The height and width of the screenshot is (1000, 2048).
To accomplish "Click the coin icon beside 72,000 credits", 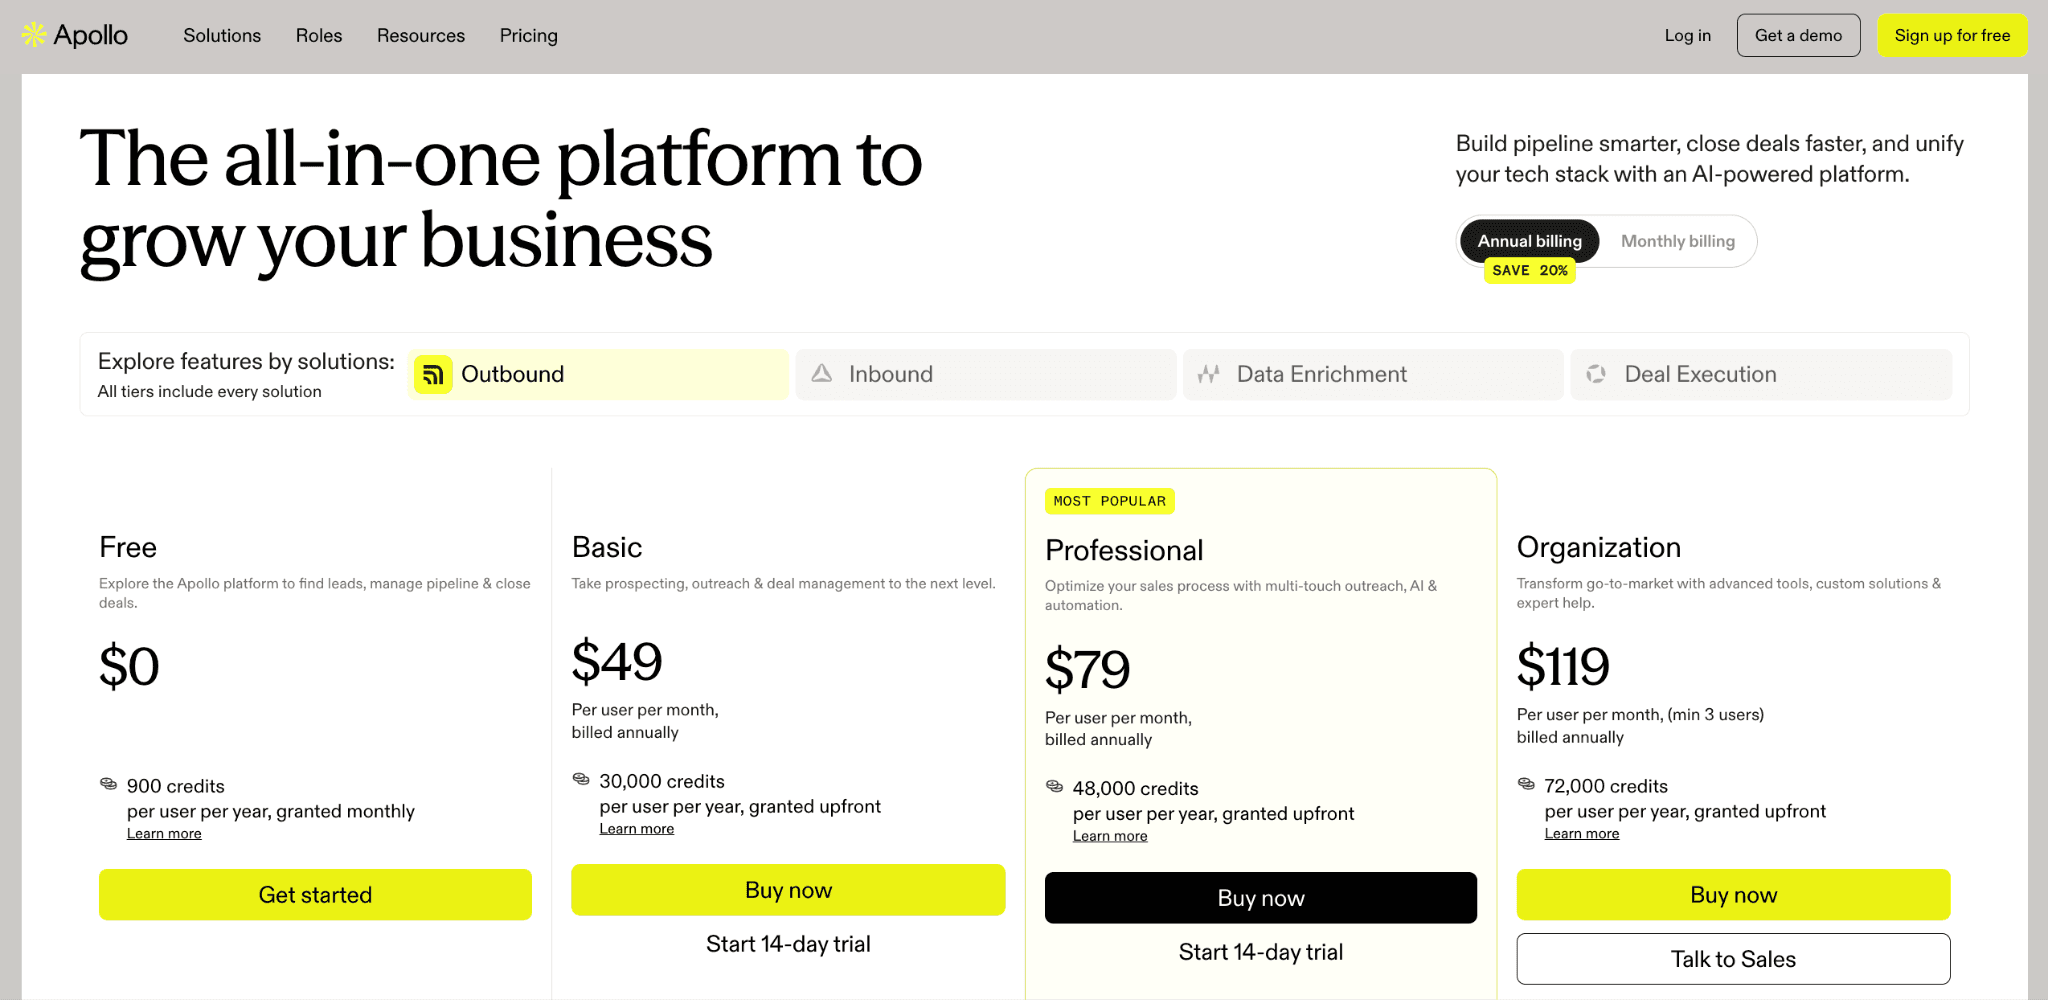I will (x=1526, y=784).
